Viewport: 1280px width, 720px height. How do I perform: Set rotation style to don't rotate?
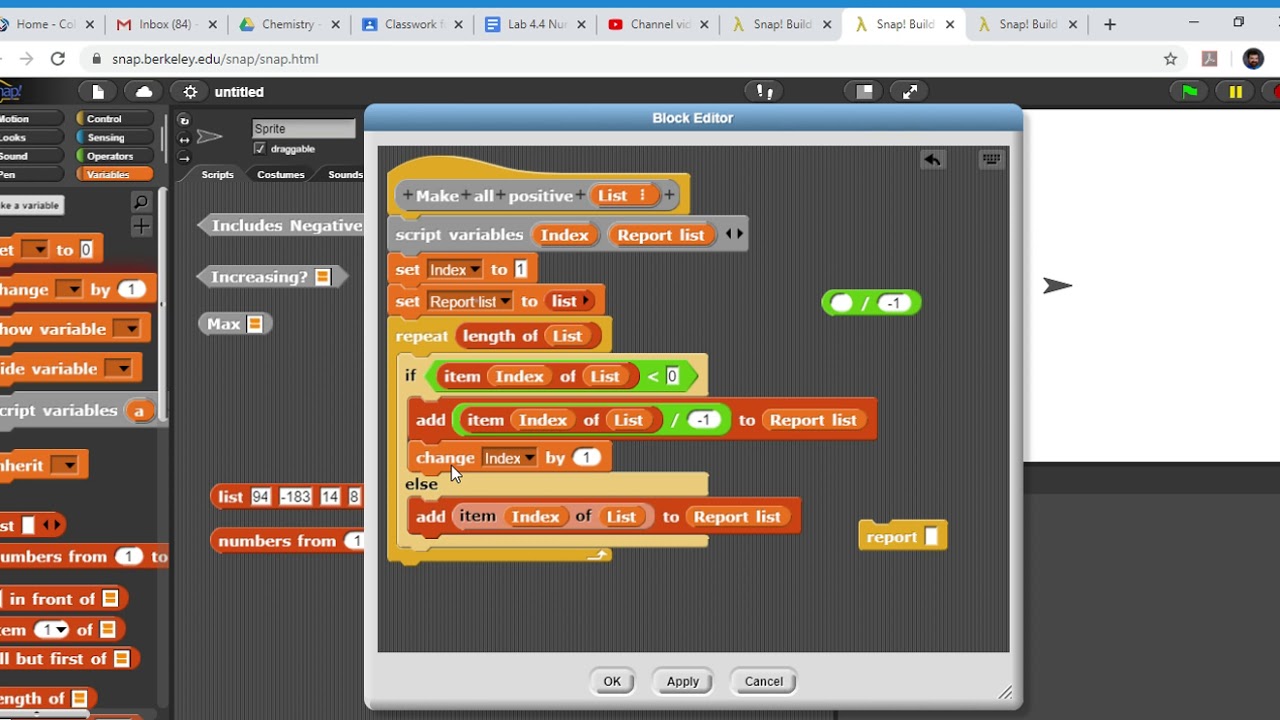[x=184, y=157]
